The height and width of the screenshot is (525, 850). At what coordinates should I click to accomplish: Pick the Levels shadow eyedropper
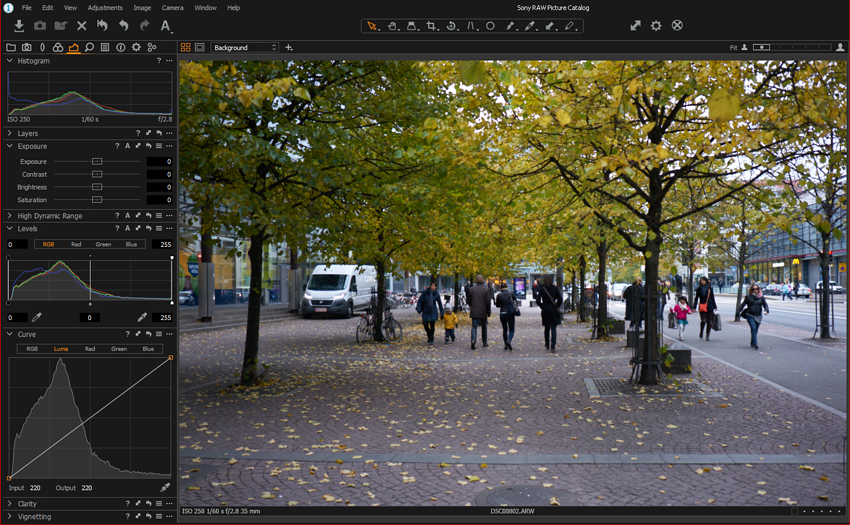(37, 317)
